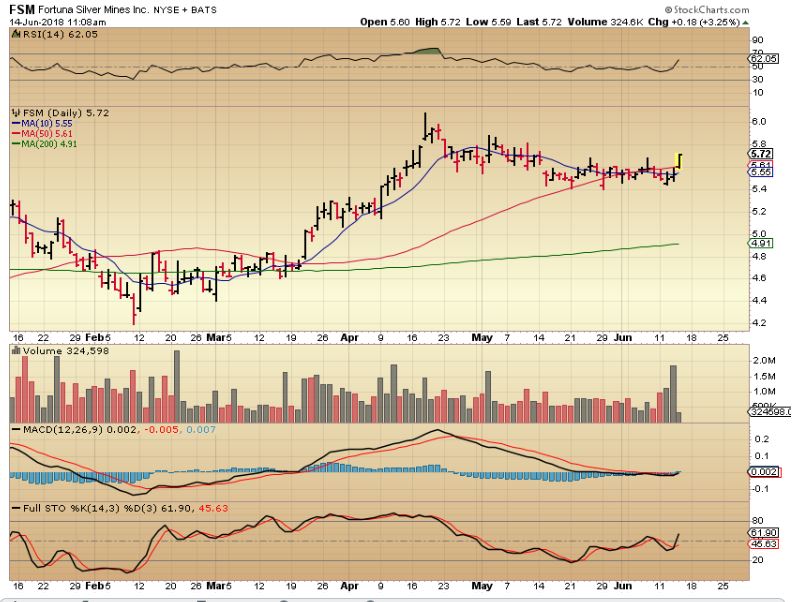Click the histogram icon before Volume label
Screen dimensions: 812x602
[16, 351]
